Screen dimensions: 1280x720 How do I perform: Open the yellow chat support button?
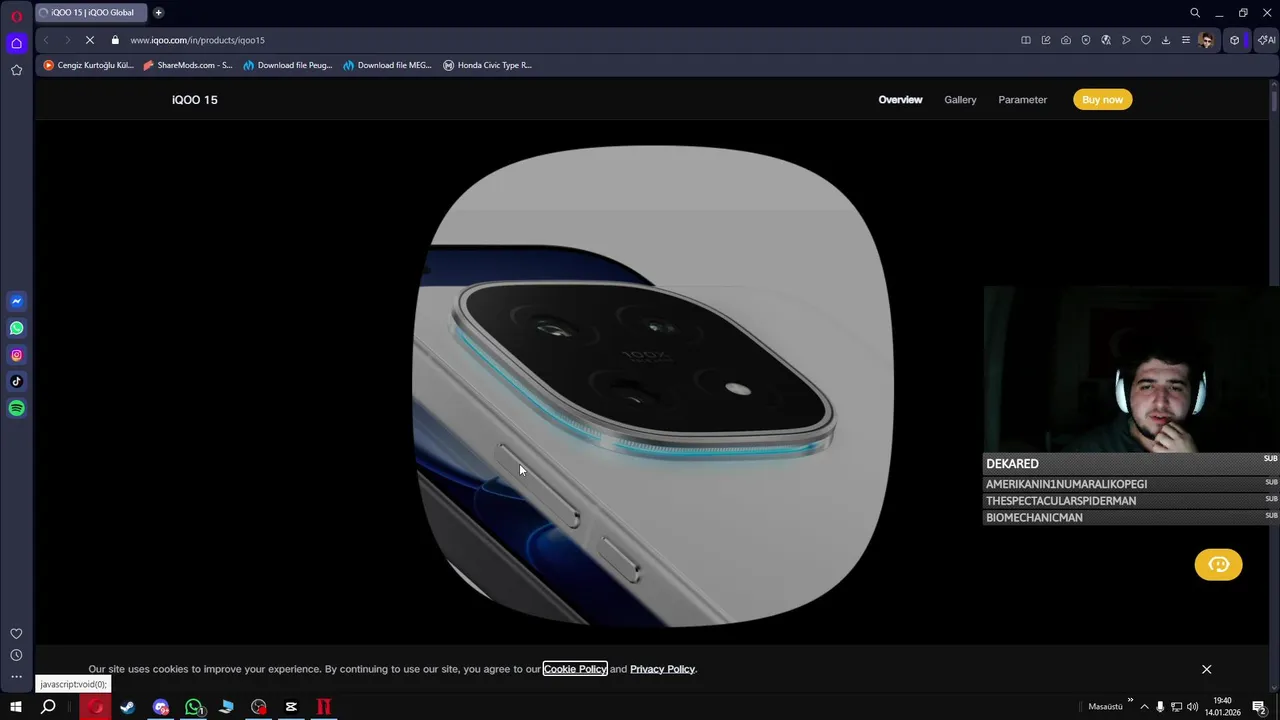click(x=1218, y=565)
